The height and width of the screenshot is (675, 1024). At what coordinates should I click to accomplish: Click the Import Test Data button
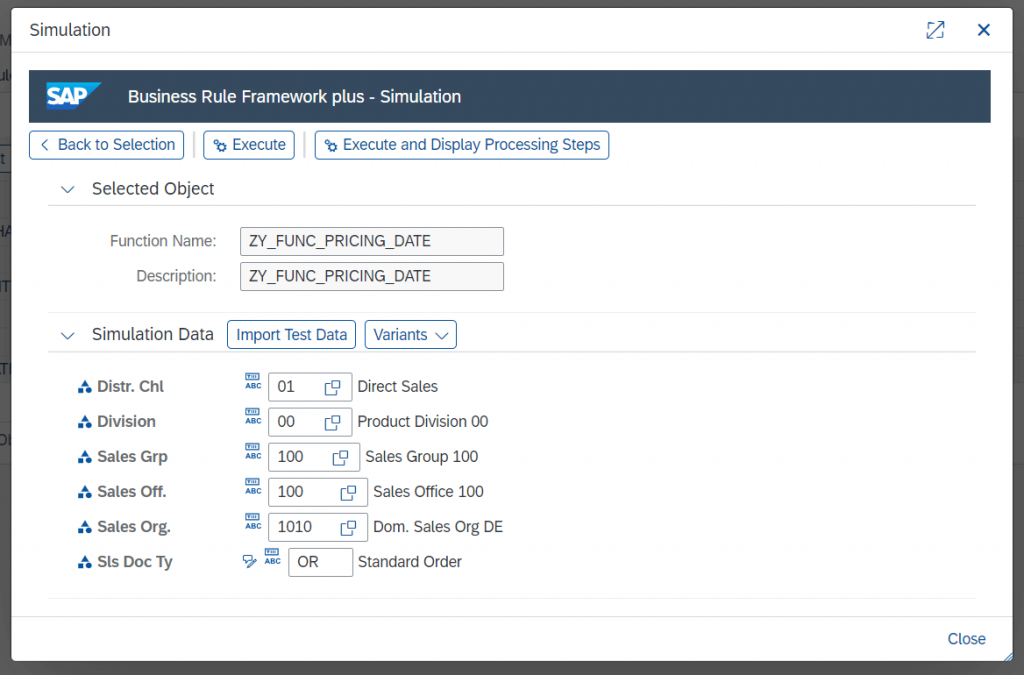point(291,335)
